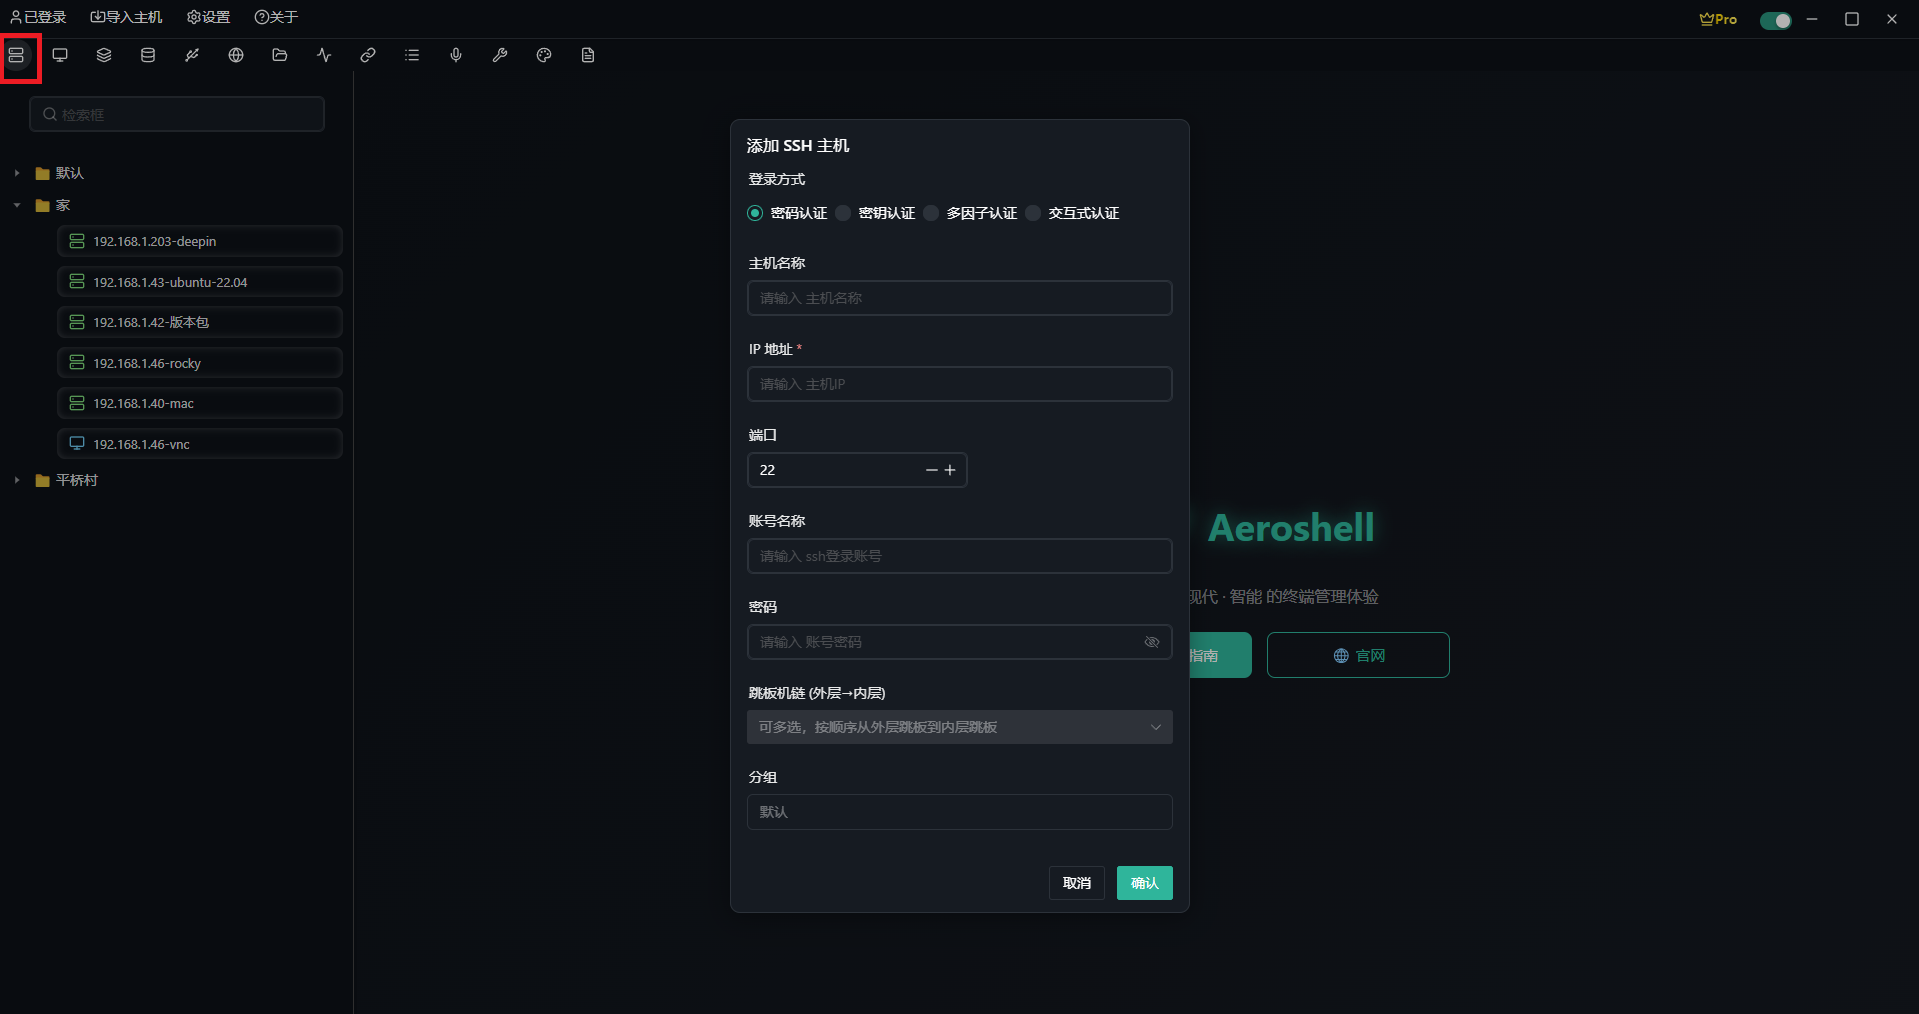Open the remote desktop monitor panel

(x=60, y=55)
